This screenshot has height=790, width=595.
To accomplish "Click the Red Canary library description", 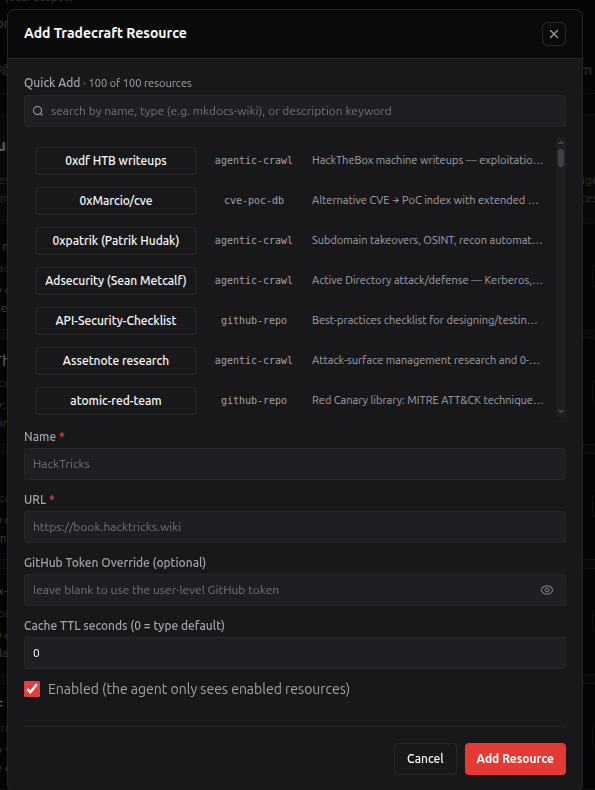I will pos(427,400).
